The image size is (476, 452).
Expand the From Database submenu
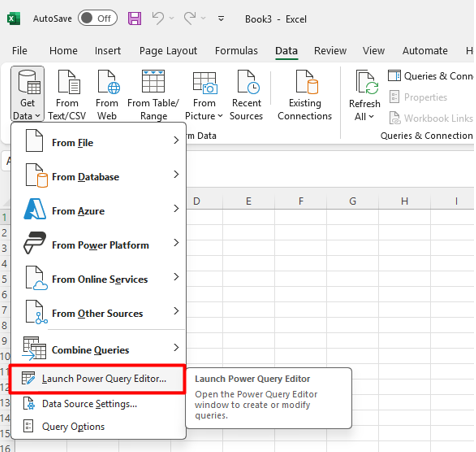99,176
